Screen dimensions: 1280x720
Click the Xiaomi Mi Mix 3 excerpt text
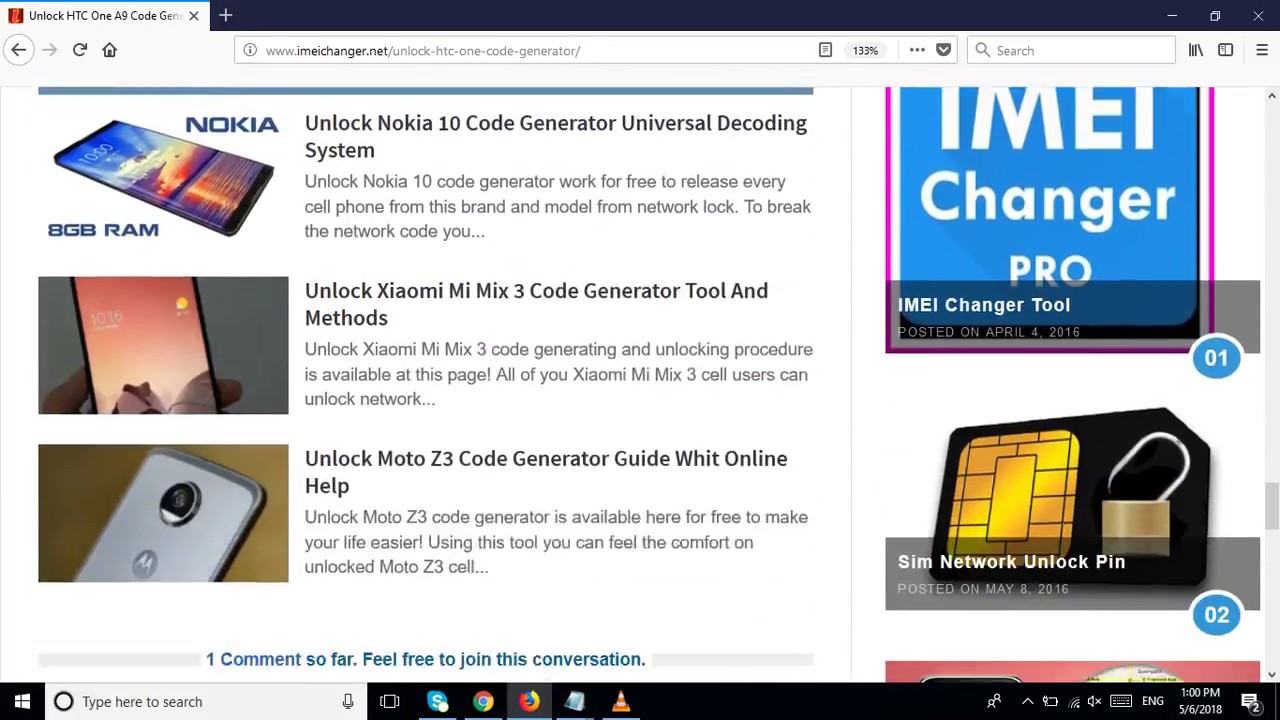[x=558, y=374]
